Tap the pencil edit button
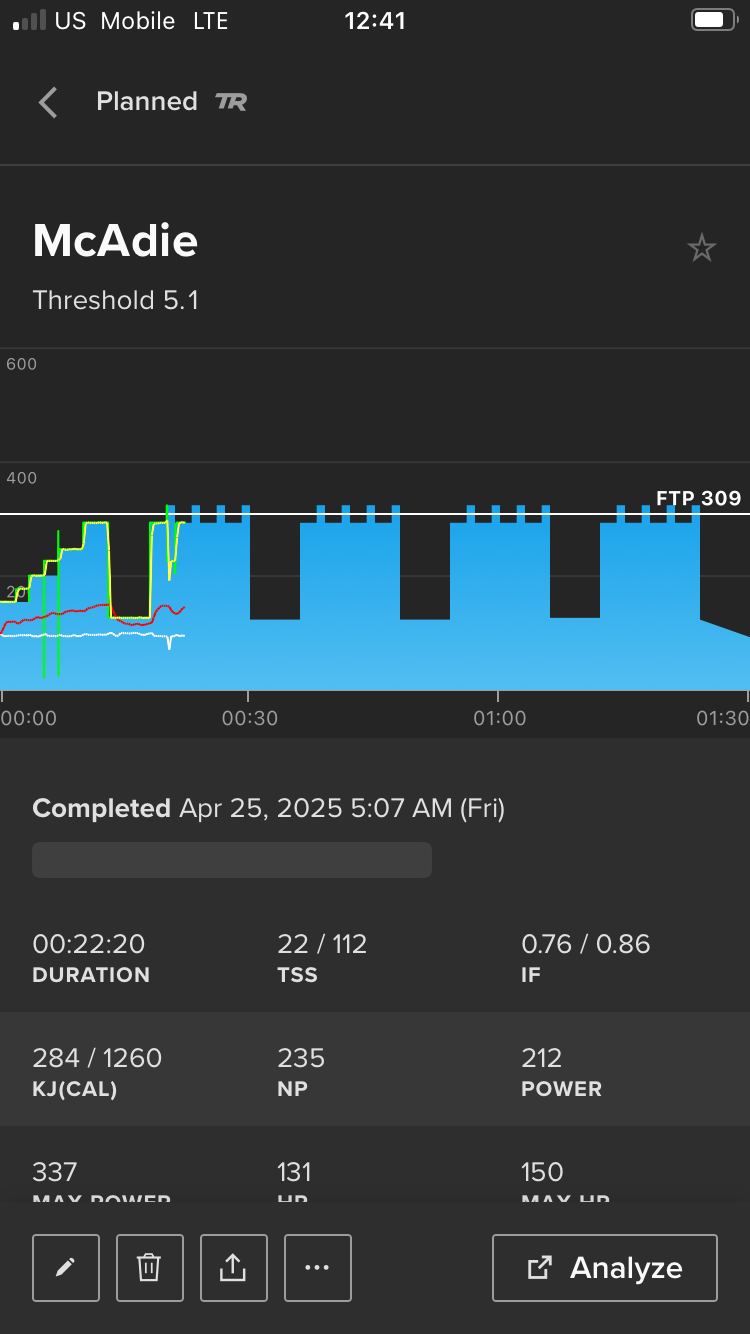Screen dimensions: 750x1334 66,1268
